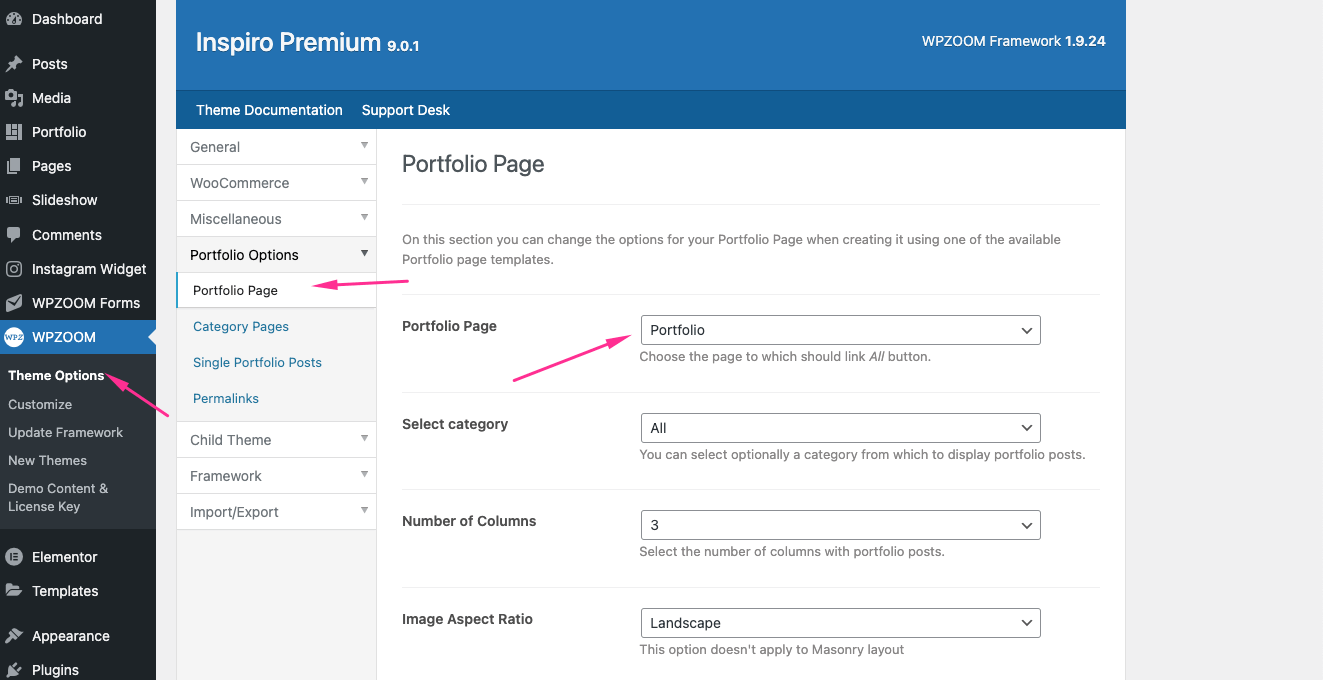Open the Support Desk link

[406, 110]
